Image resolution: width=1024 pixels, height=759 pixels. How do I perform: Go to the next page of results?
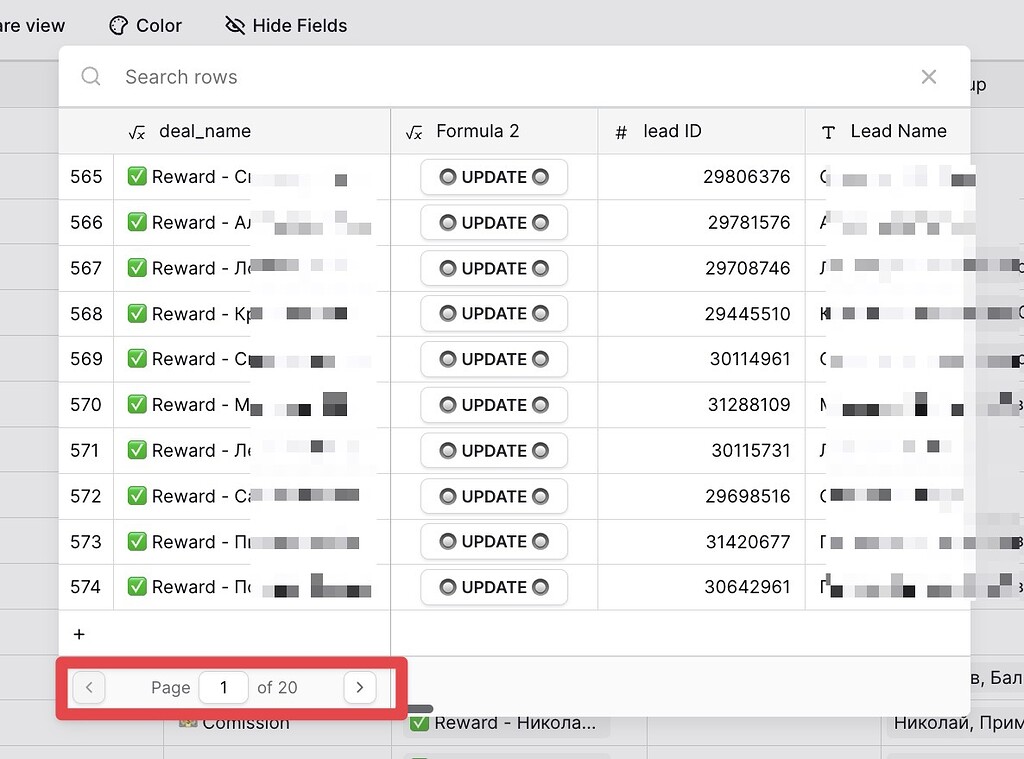tap(359, 687)
